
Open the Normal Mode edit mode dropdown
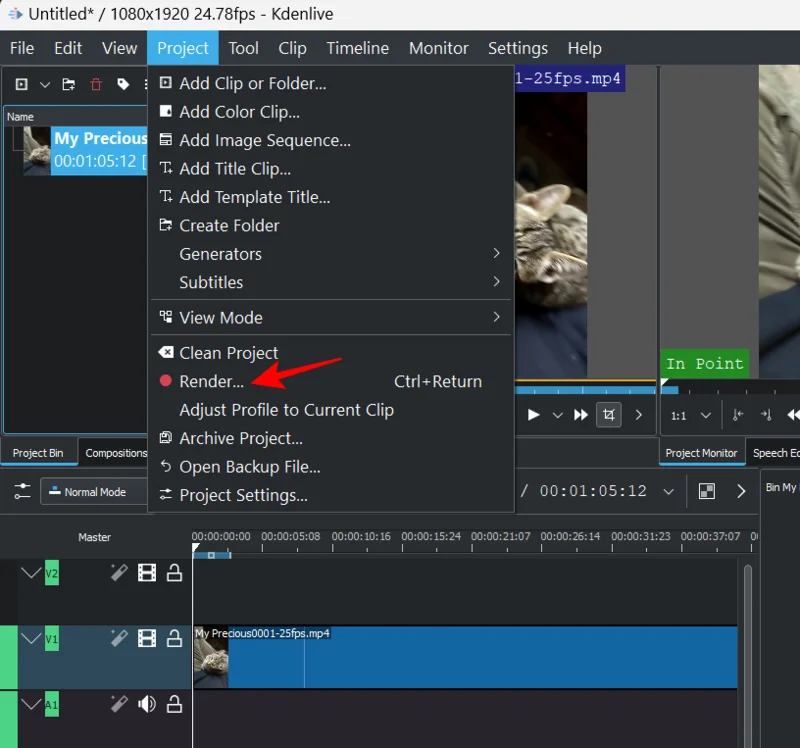[x=94, y=492]
